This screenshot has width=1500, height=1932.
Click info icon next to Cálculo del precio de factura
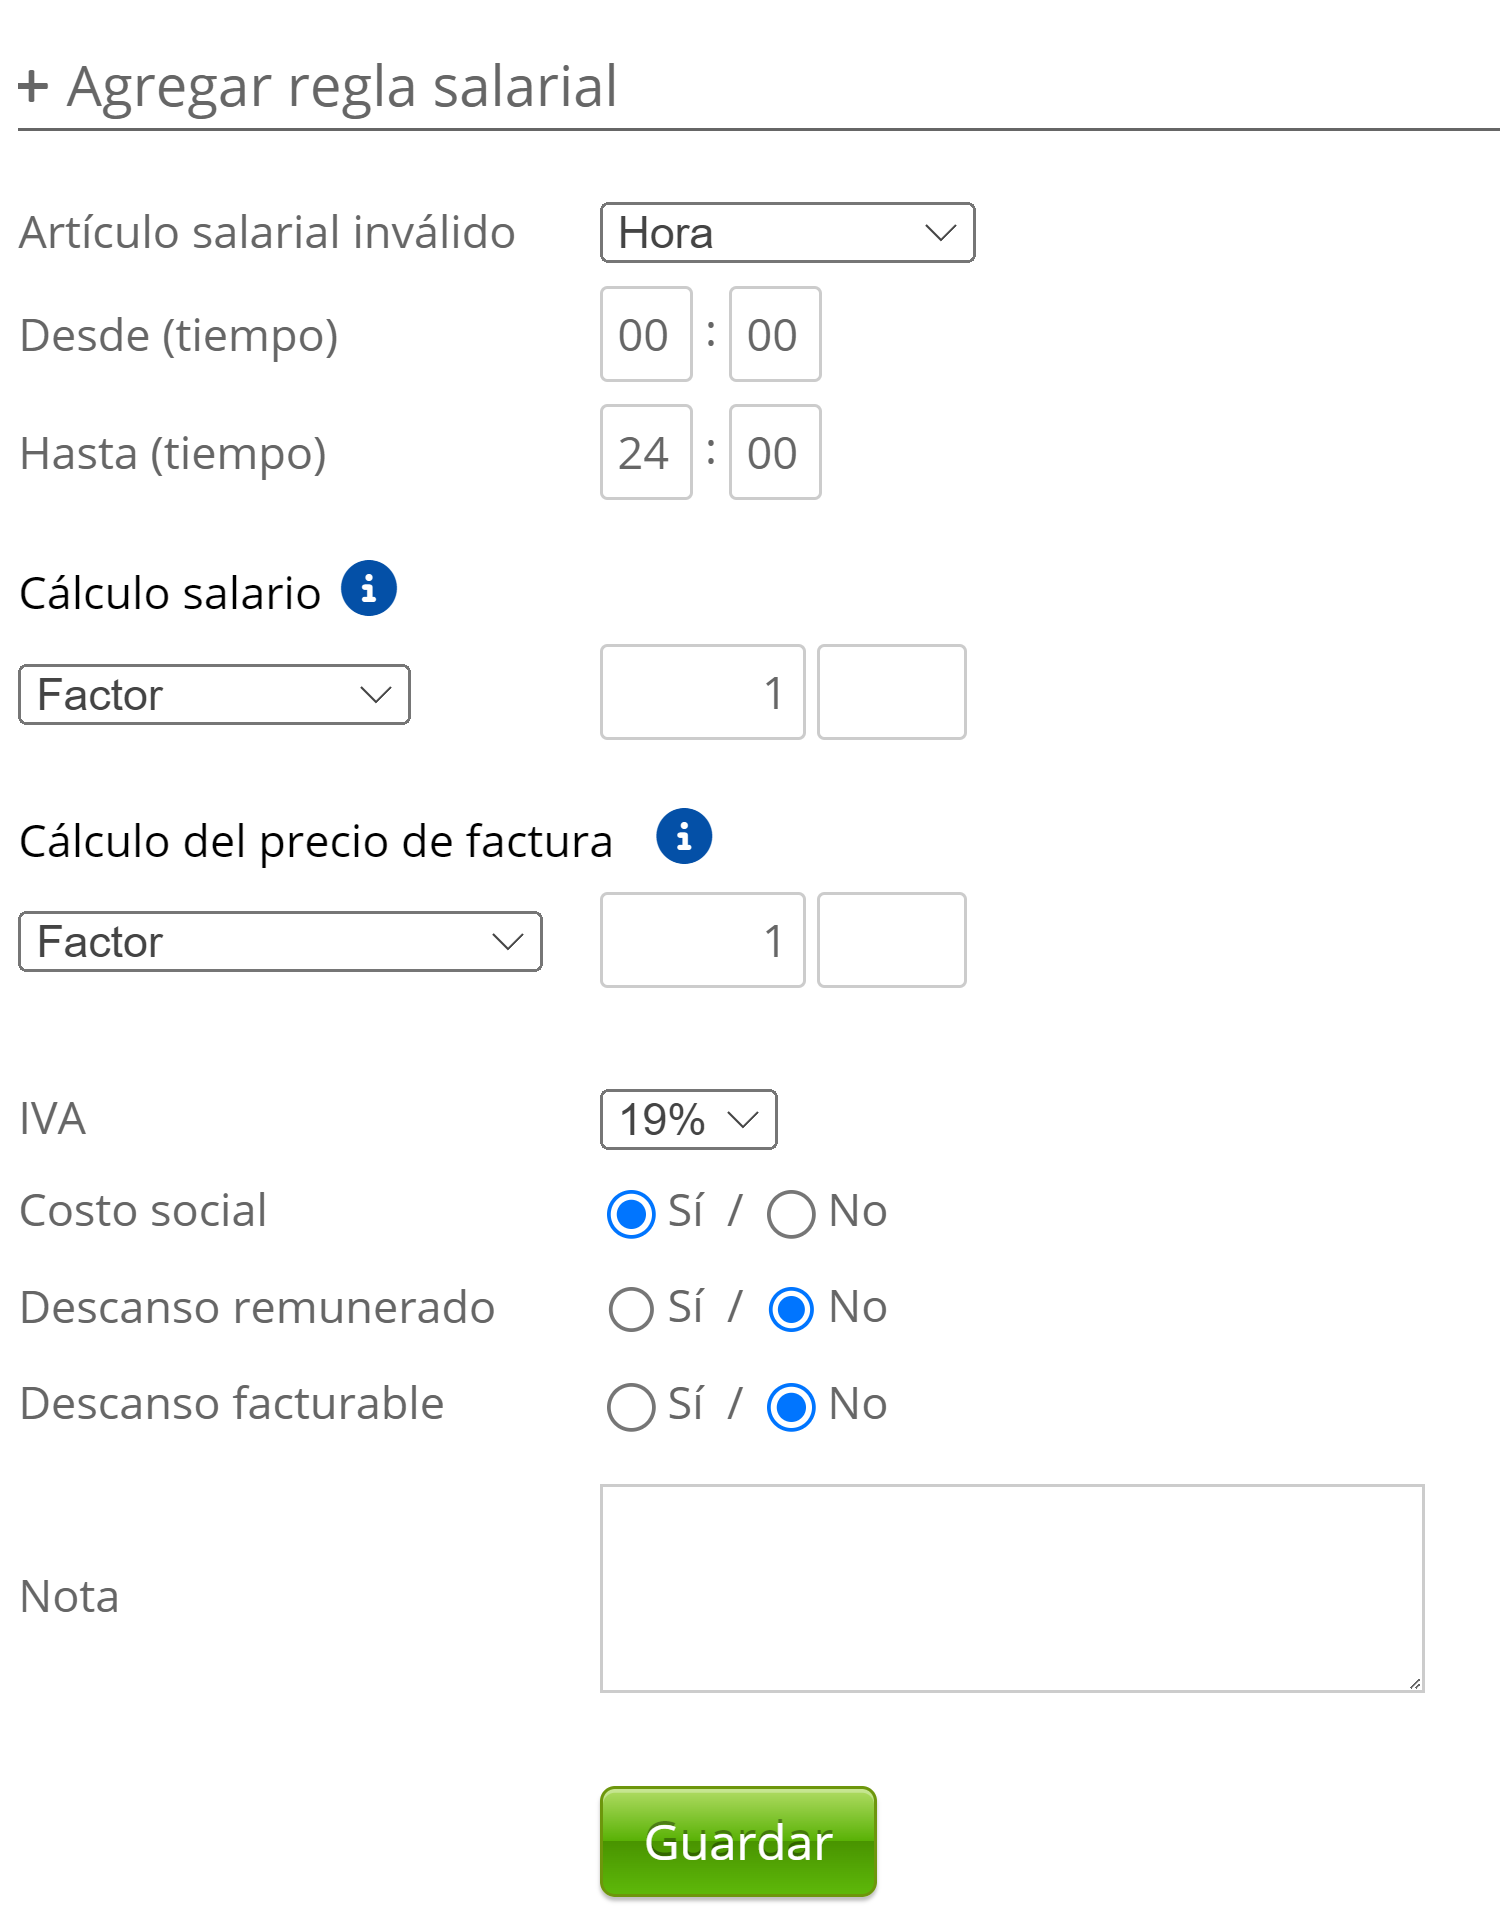(x=684, y=836)
